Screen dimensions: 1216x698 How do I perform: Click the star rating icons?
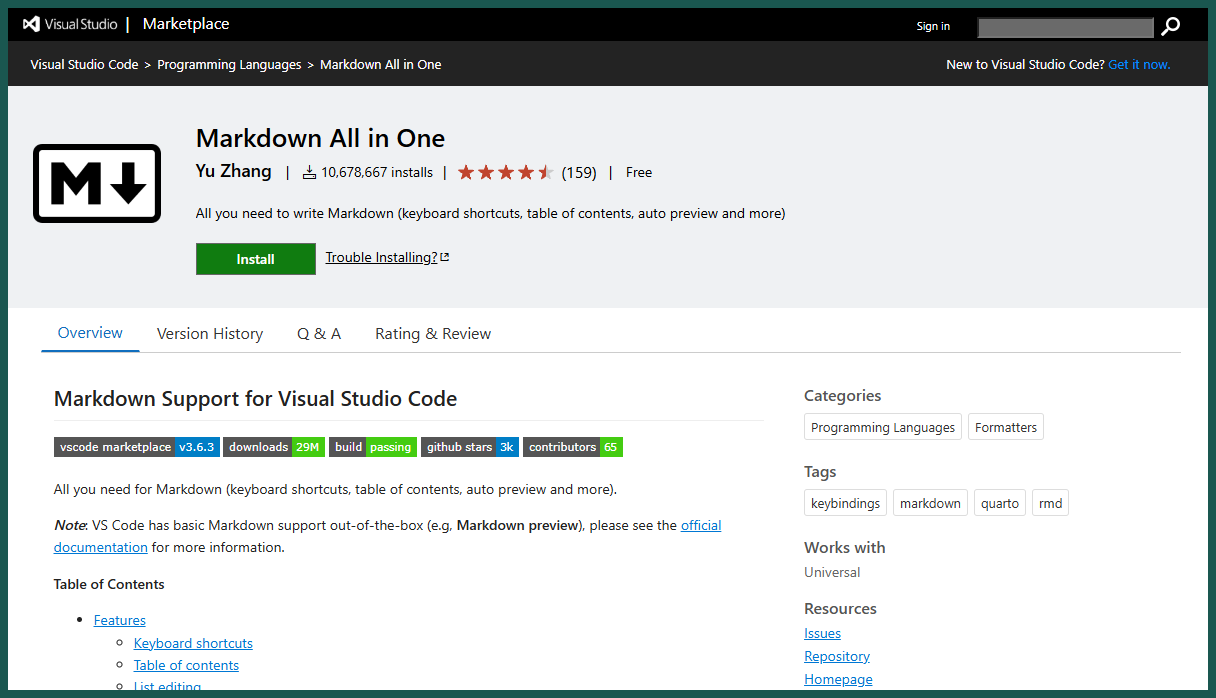pyautogui.click(x=506, y=172)
